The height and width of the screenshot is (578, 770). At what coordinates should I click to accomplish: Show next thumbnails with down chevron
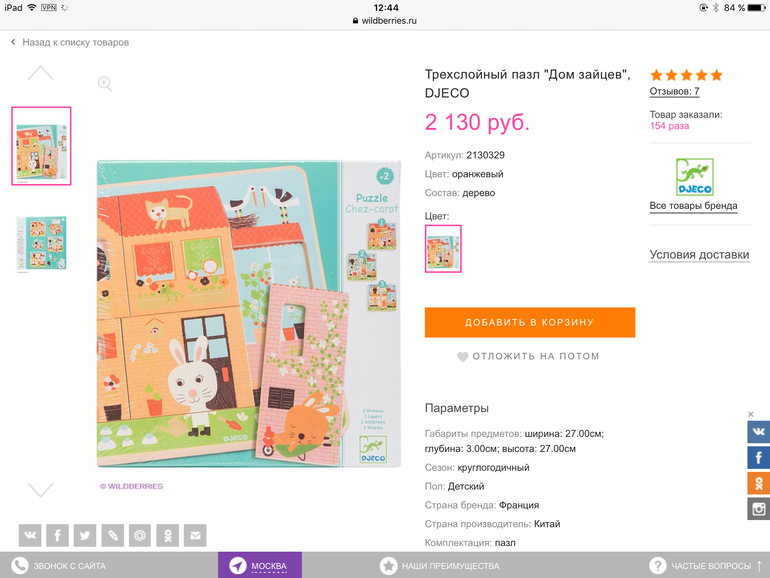[x=41, y=490]
